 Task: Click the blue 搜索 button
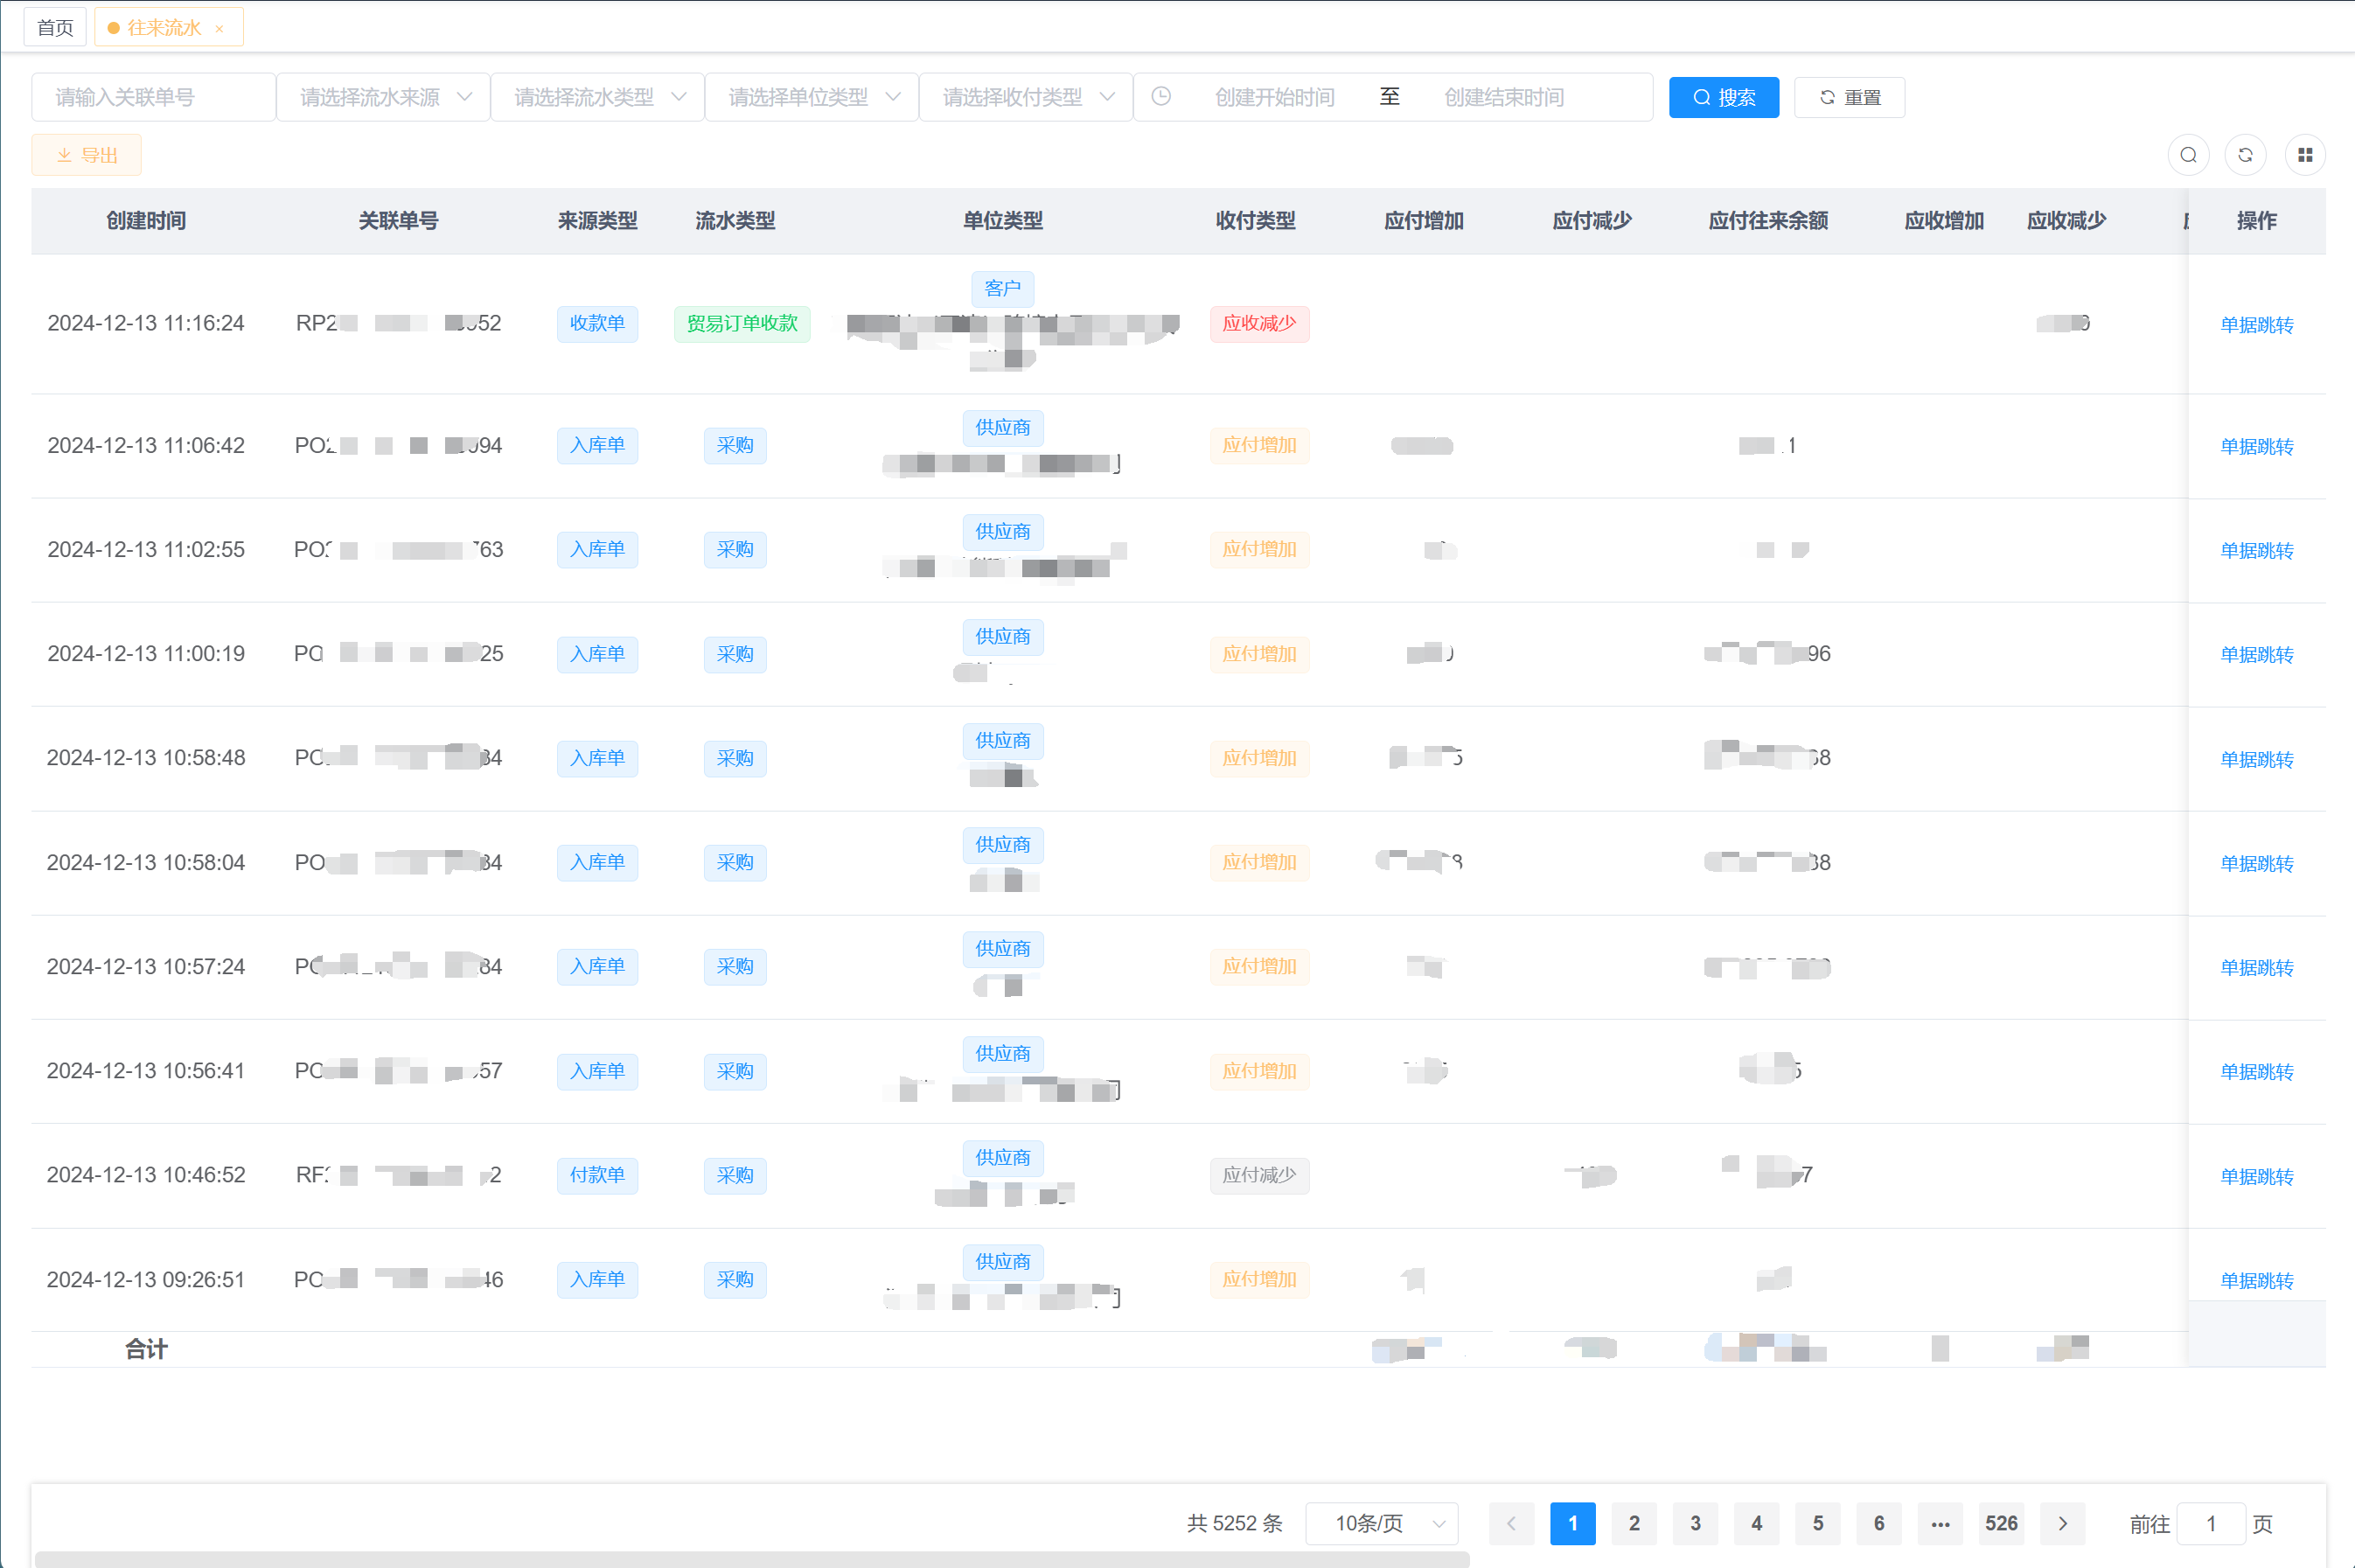(1723, 97)
